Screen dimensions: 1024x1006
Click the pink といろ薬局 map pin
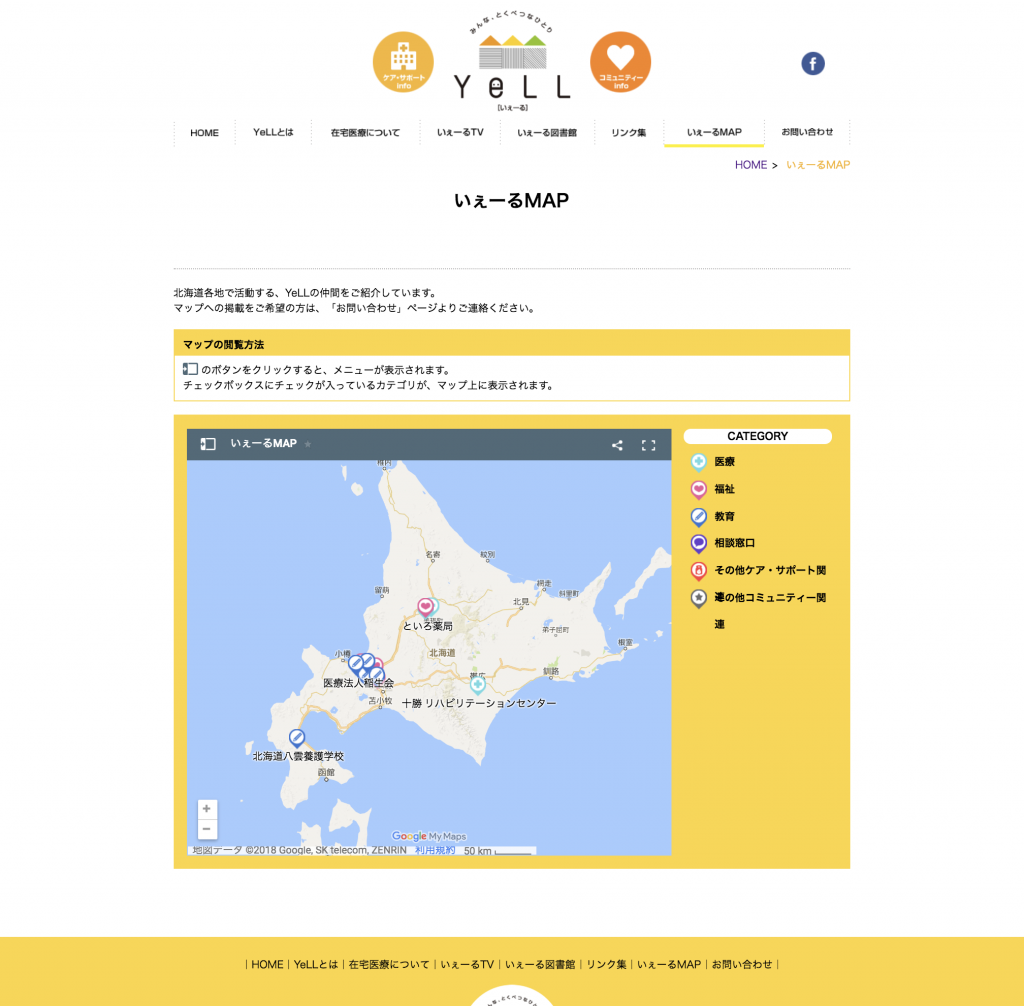tap(425, 608)
